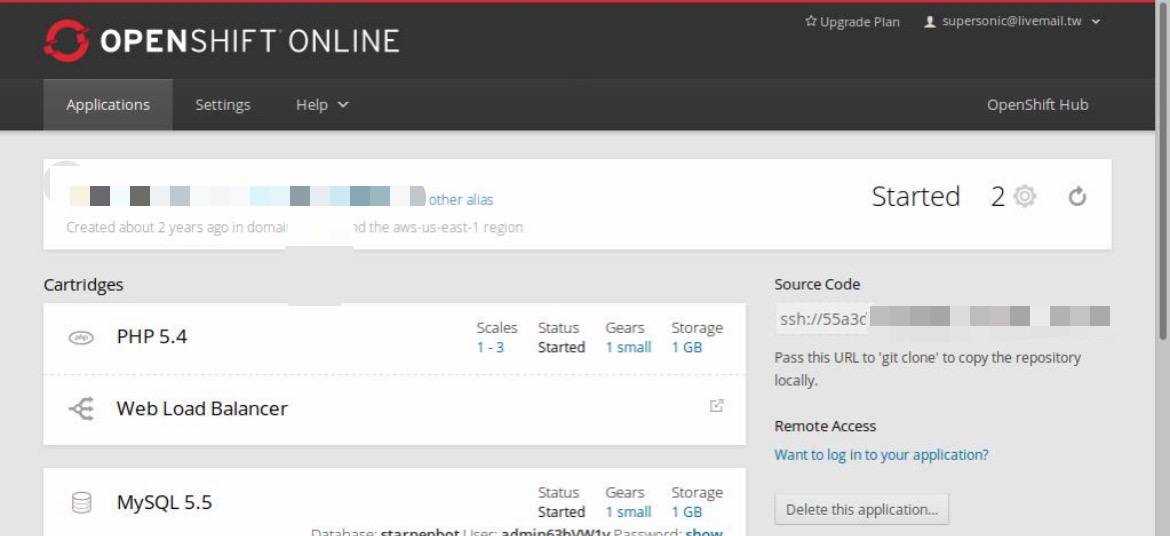Screen dimensions: 1170x536
Task: Click the Started application status text
Action: click(916, 196)
